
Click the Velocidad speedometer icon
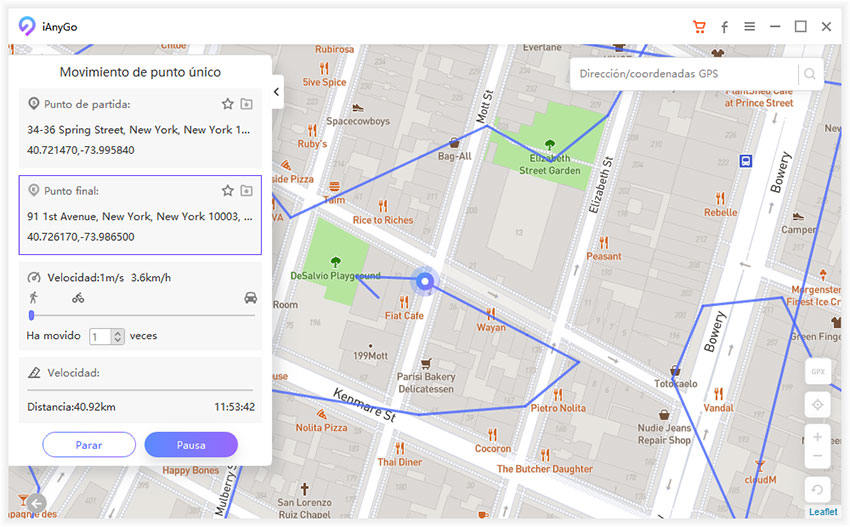34,277
